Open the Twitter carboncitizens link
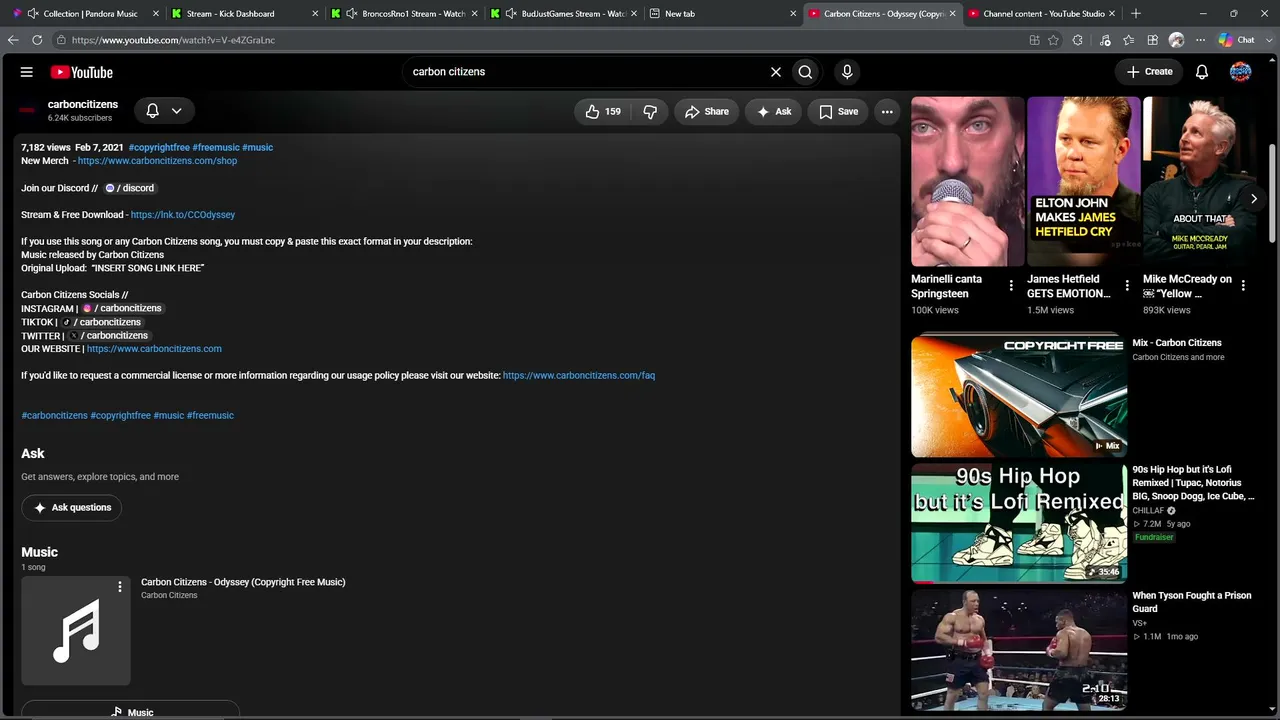1280x720 pixels. [109, 336]
